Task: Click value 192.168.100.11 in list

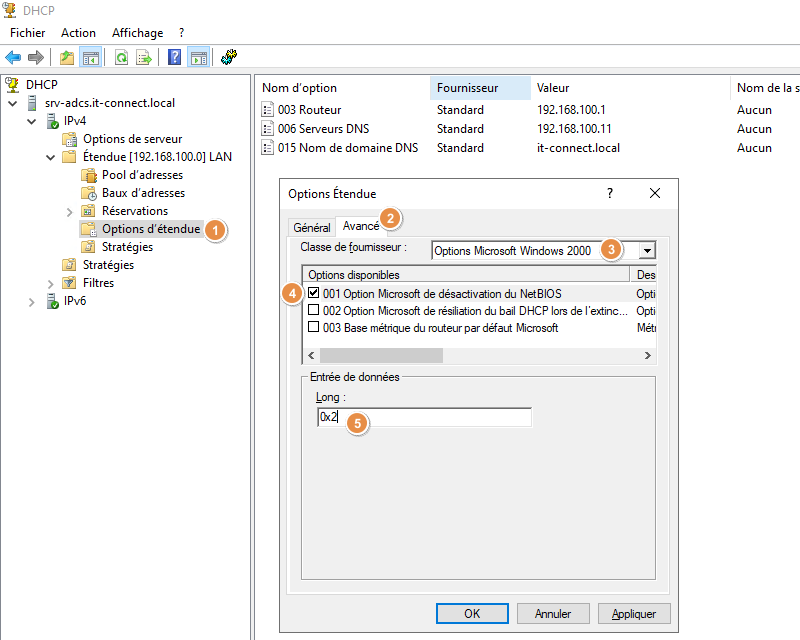Action: coord(574,129)
